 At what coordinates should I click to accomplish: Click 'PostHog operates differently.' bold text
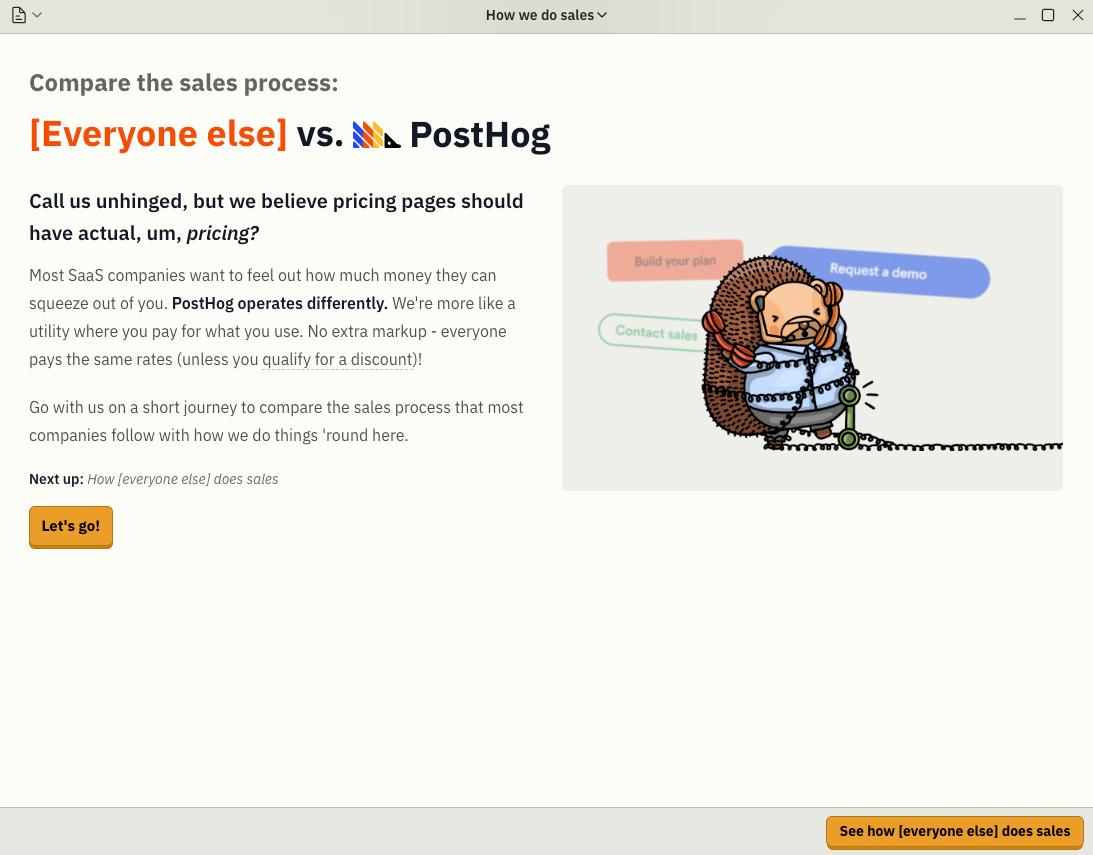280,304
